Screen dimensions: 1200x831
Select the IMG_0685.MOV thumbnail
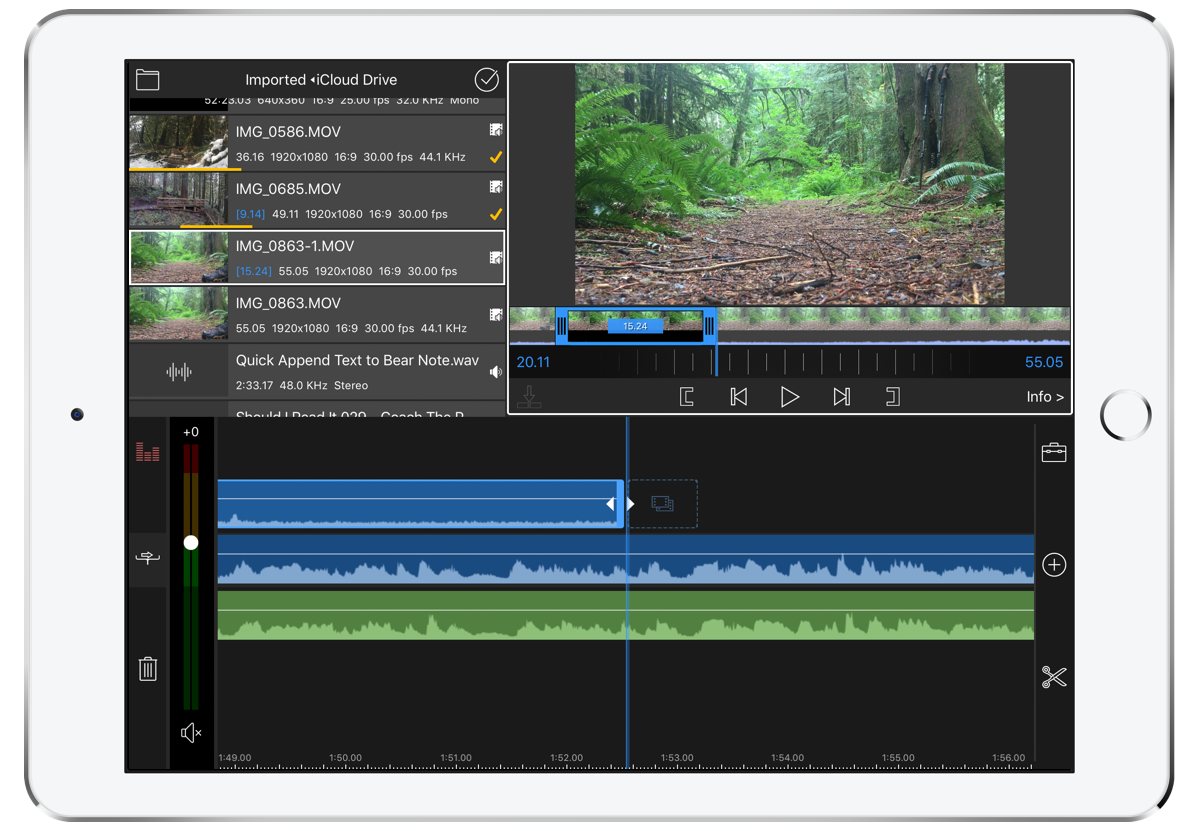179,199
